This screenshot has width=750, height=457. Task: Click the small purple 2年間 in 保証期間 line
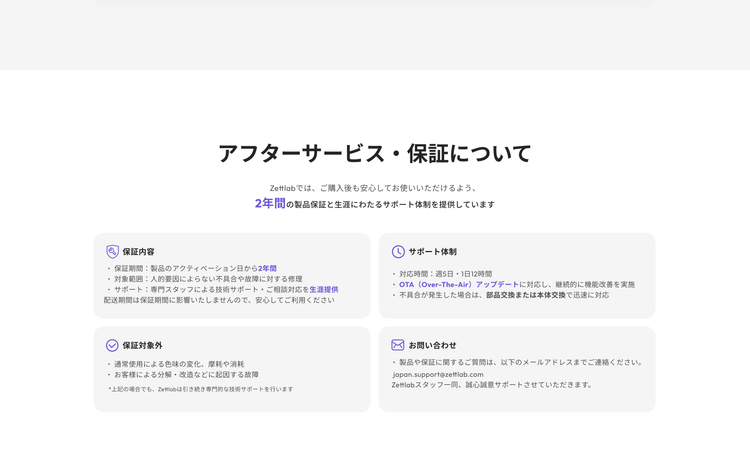coord(267,268)
